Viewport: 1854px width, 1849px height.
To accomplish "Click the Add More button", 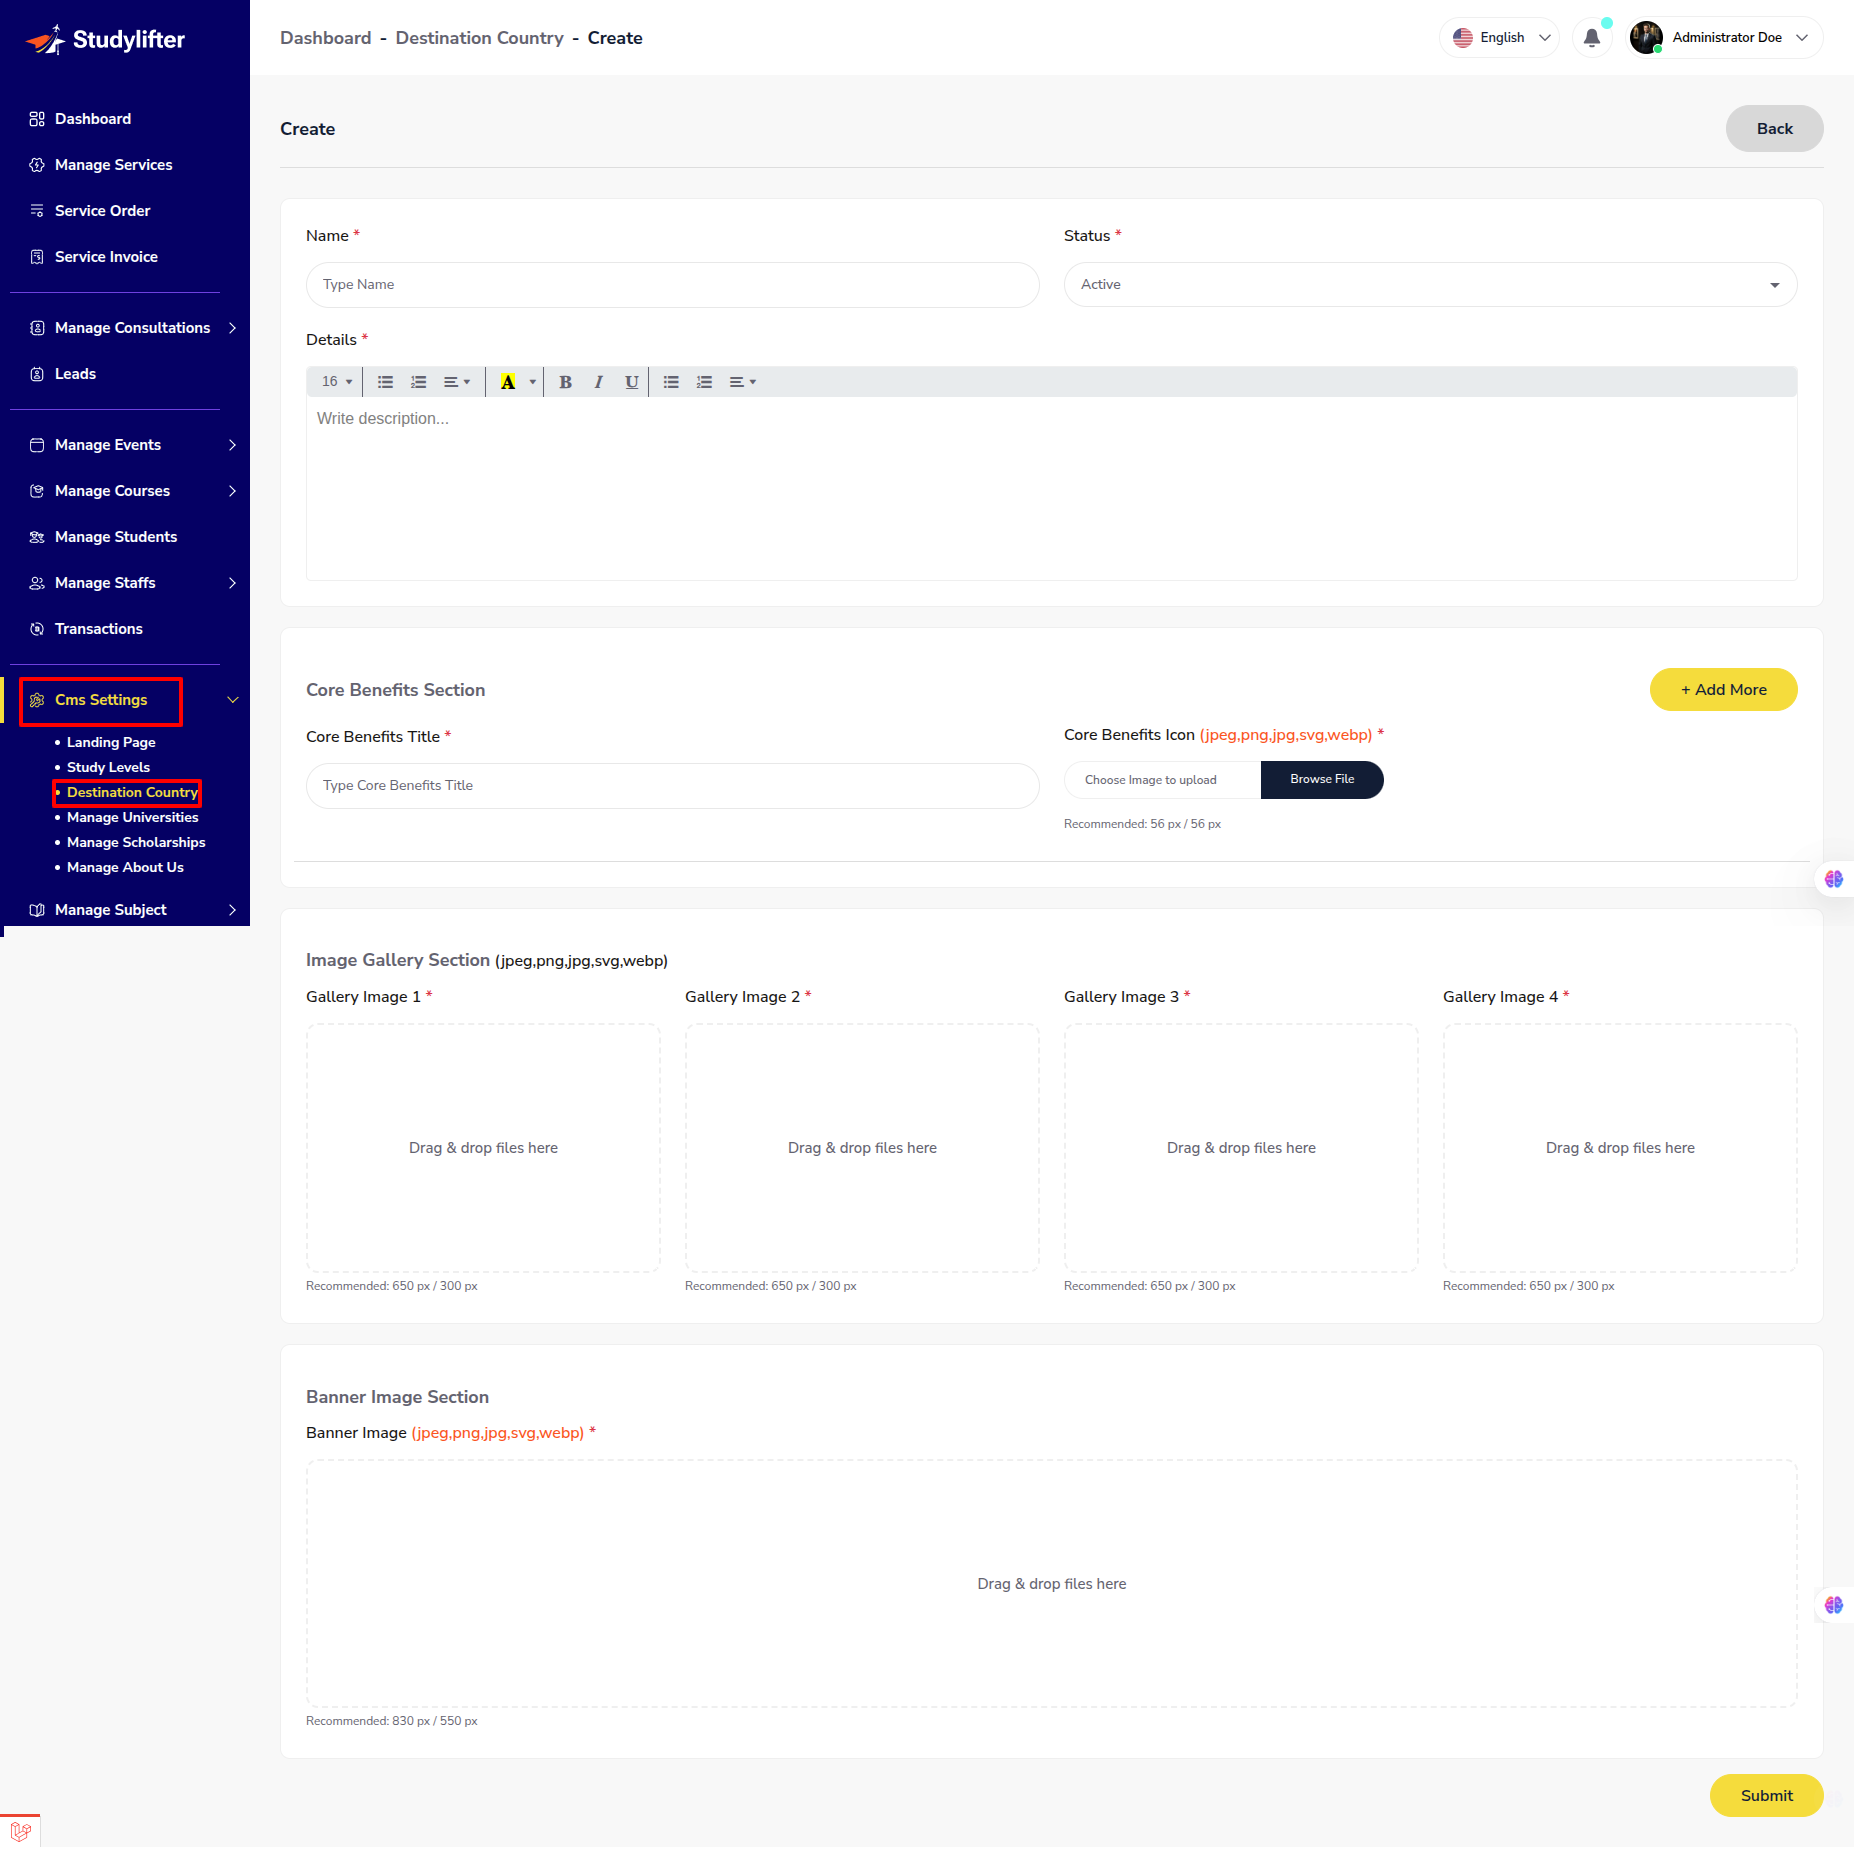I will coord(1723,690).
